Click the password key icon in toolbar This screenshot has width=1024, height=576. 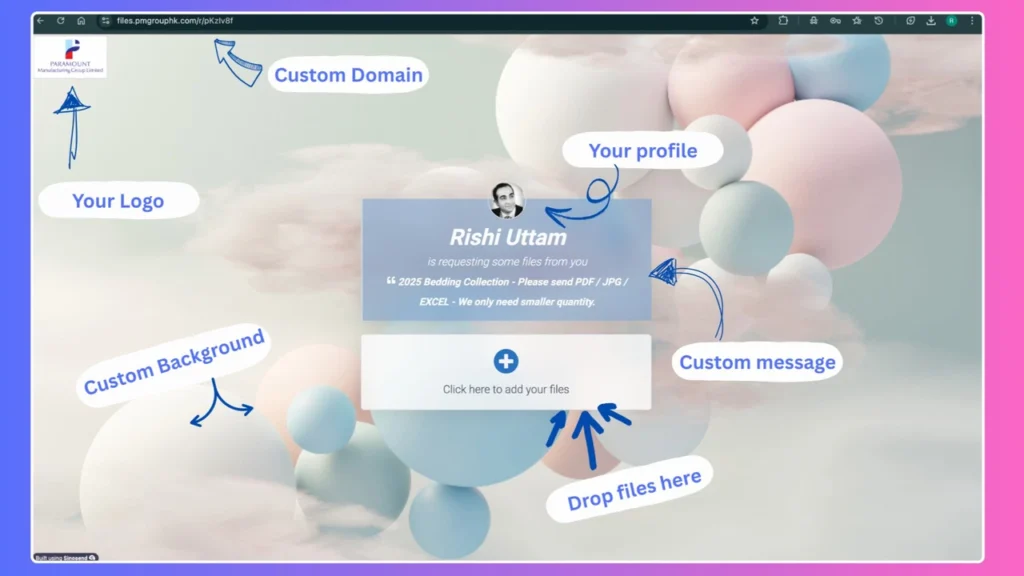[x=835, y=20]
